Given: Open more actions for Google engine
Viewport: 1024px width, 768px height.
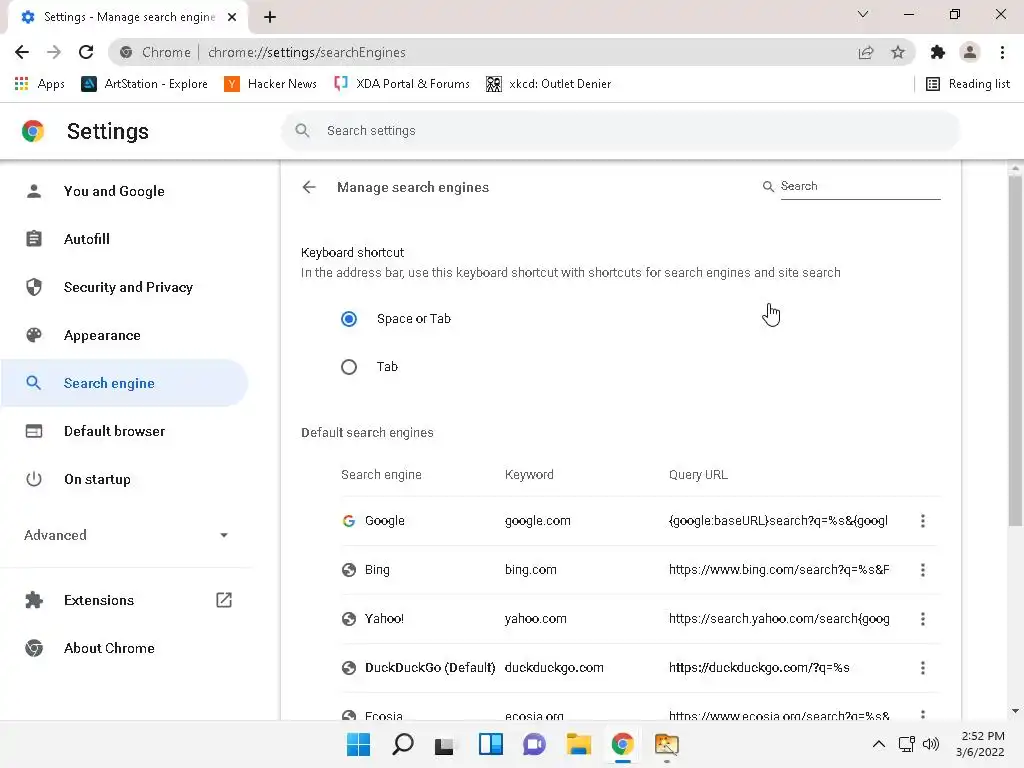Looking at the screenshot, I should click(923, 520).
